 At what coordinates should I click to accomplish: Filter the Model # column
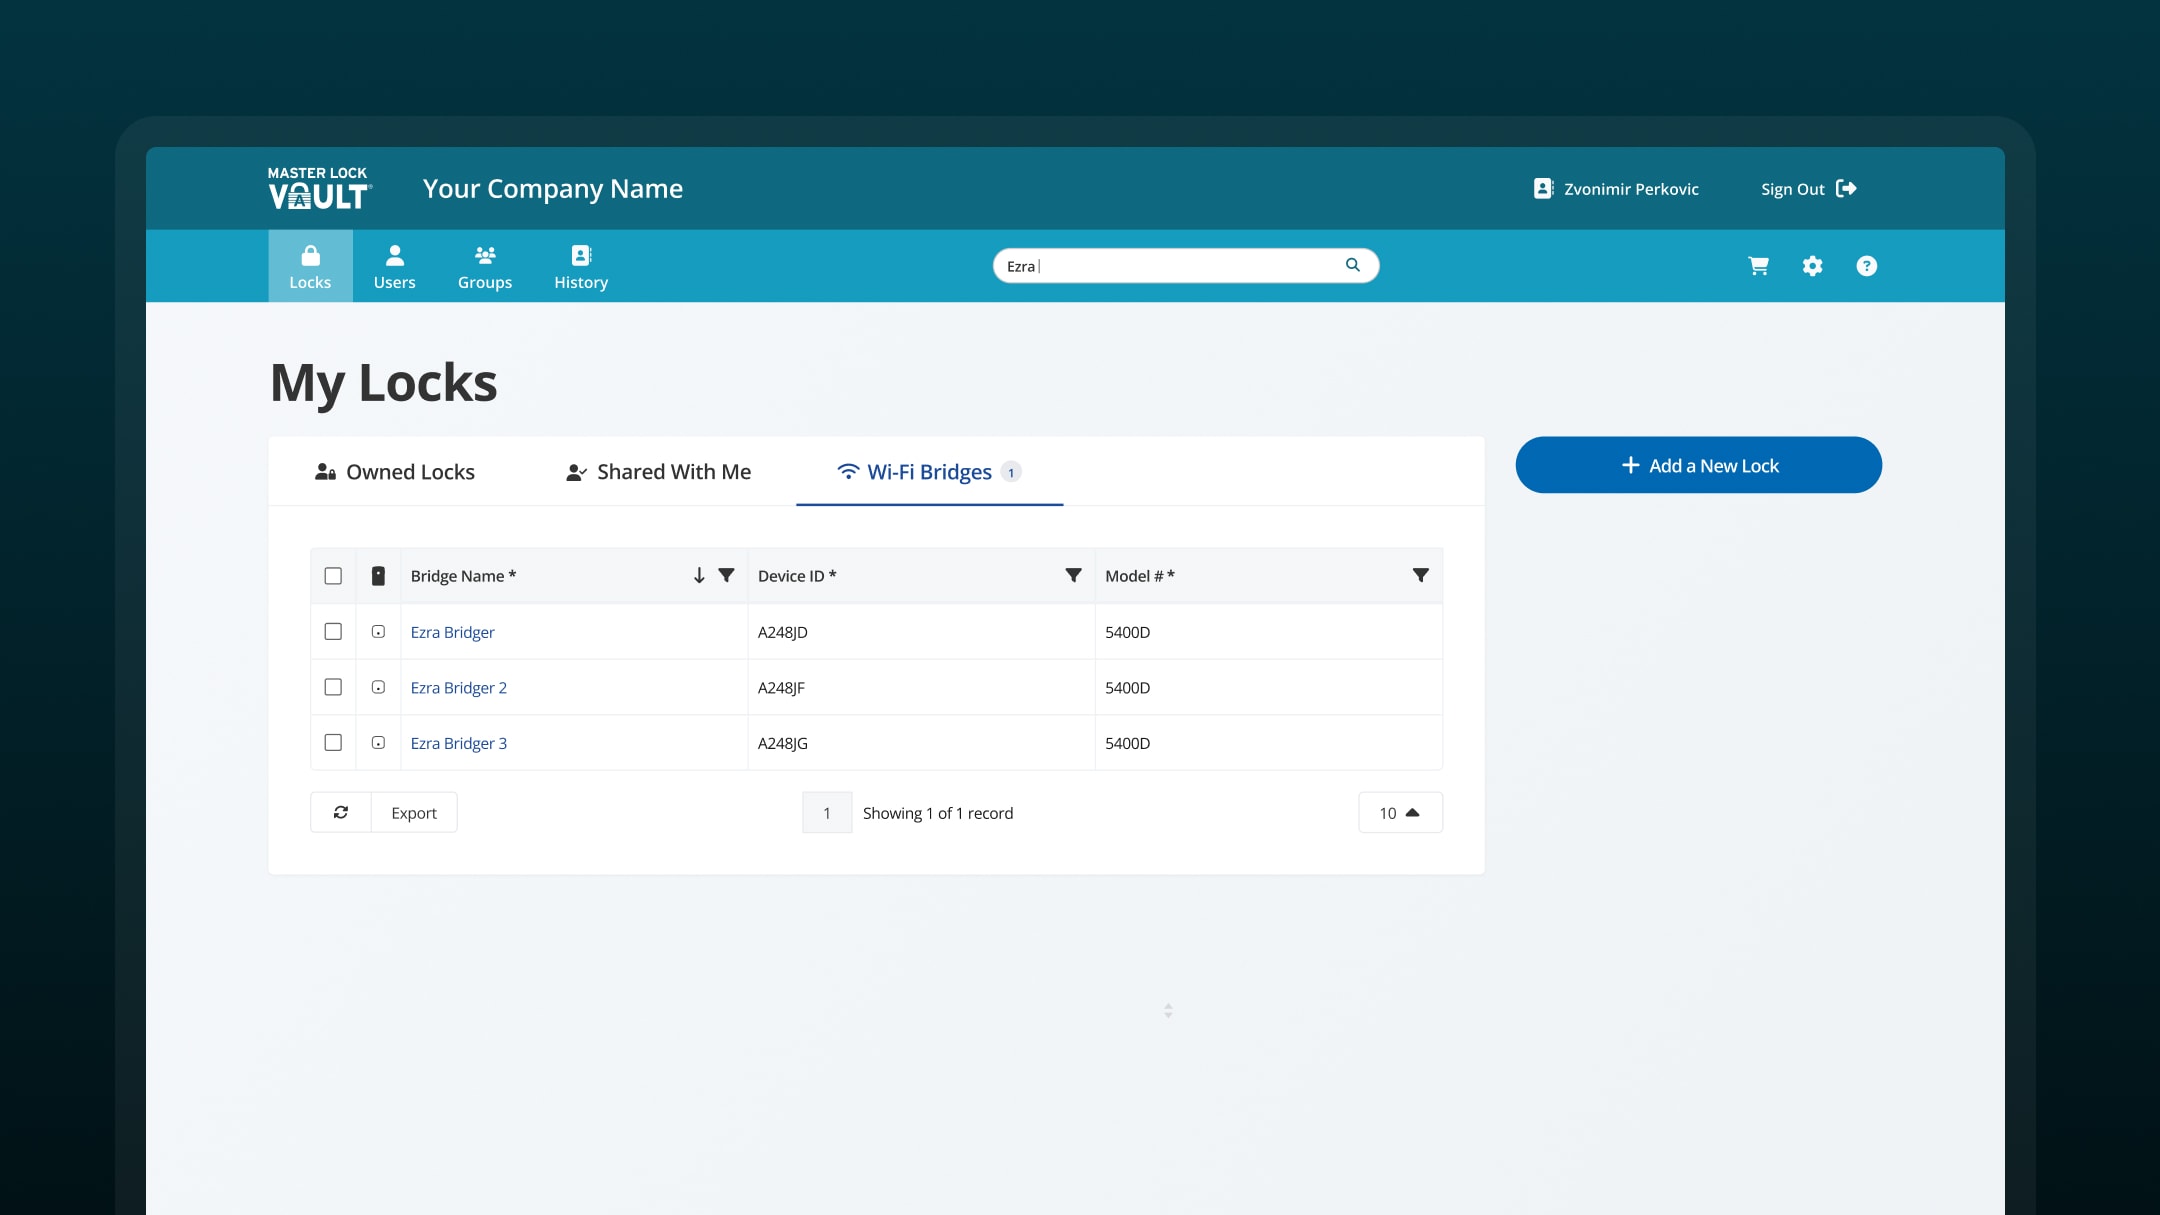click(x=1420, y=575)
